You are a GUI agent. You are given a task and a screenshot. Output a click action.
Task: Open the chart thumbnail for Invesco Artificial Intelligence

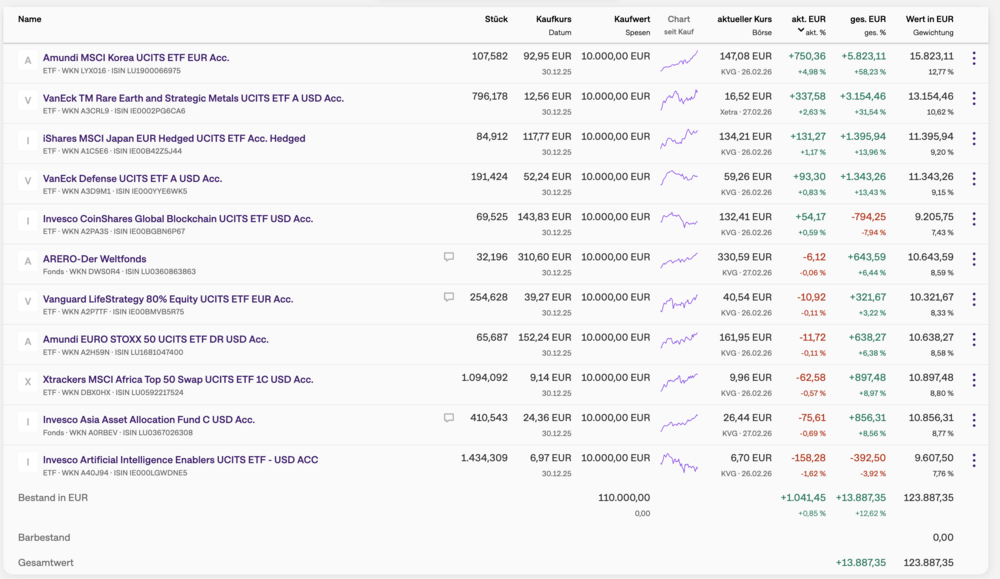click(x=679, y=462)
